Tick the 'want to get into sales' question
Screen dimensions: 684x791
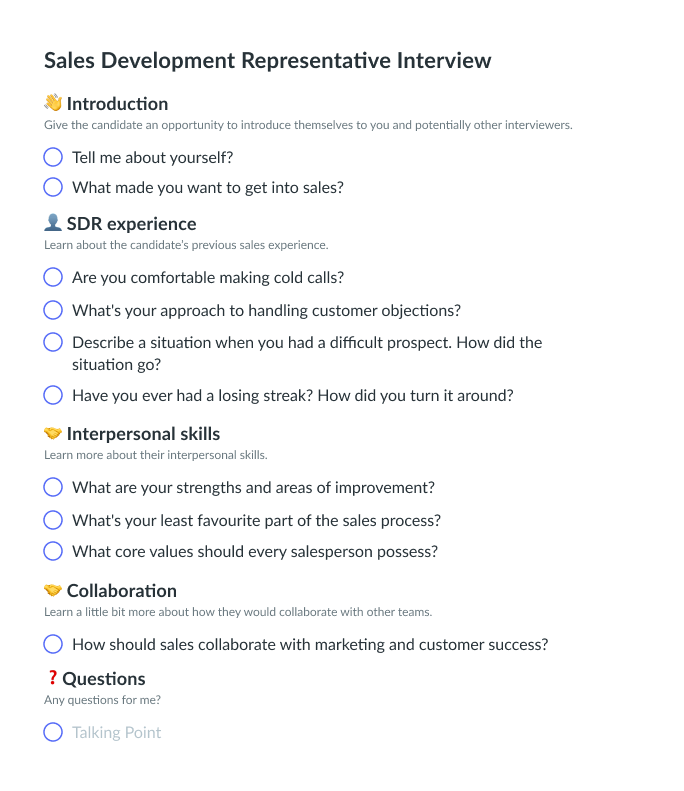(x=53, y=187)
